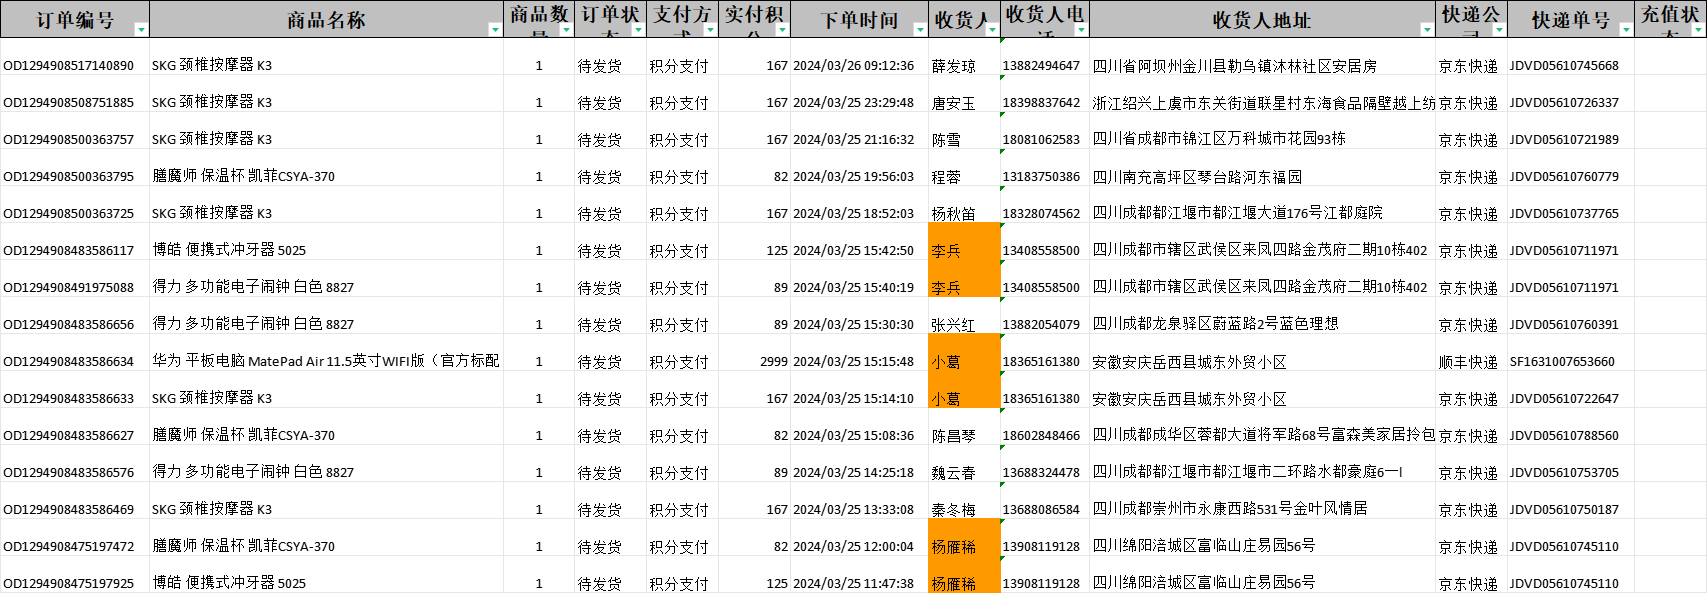Image resolution: width=1707 pixels, height=593 pixels.
Task: Open the 实付积分 column filter arrow
Action: 782,30
